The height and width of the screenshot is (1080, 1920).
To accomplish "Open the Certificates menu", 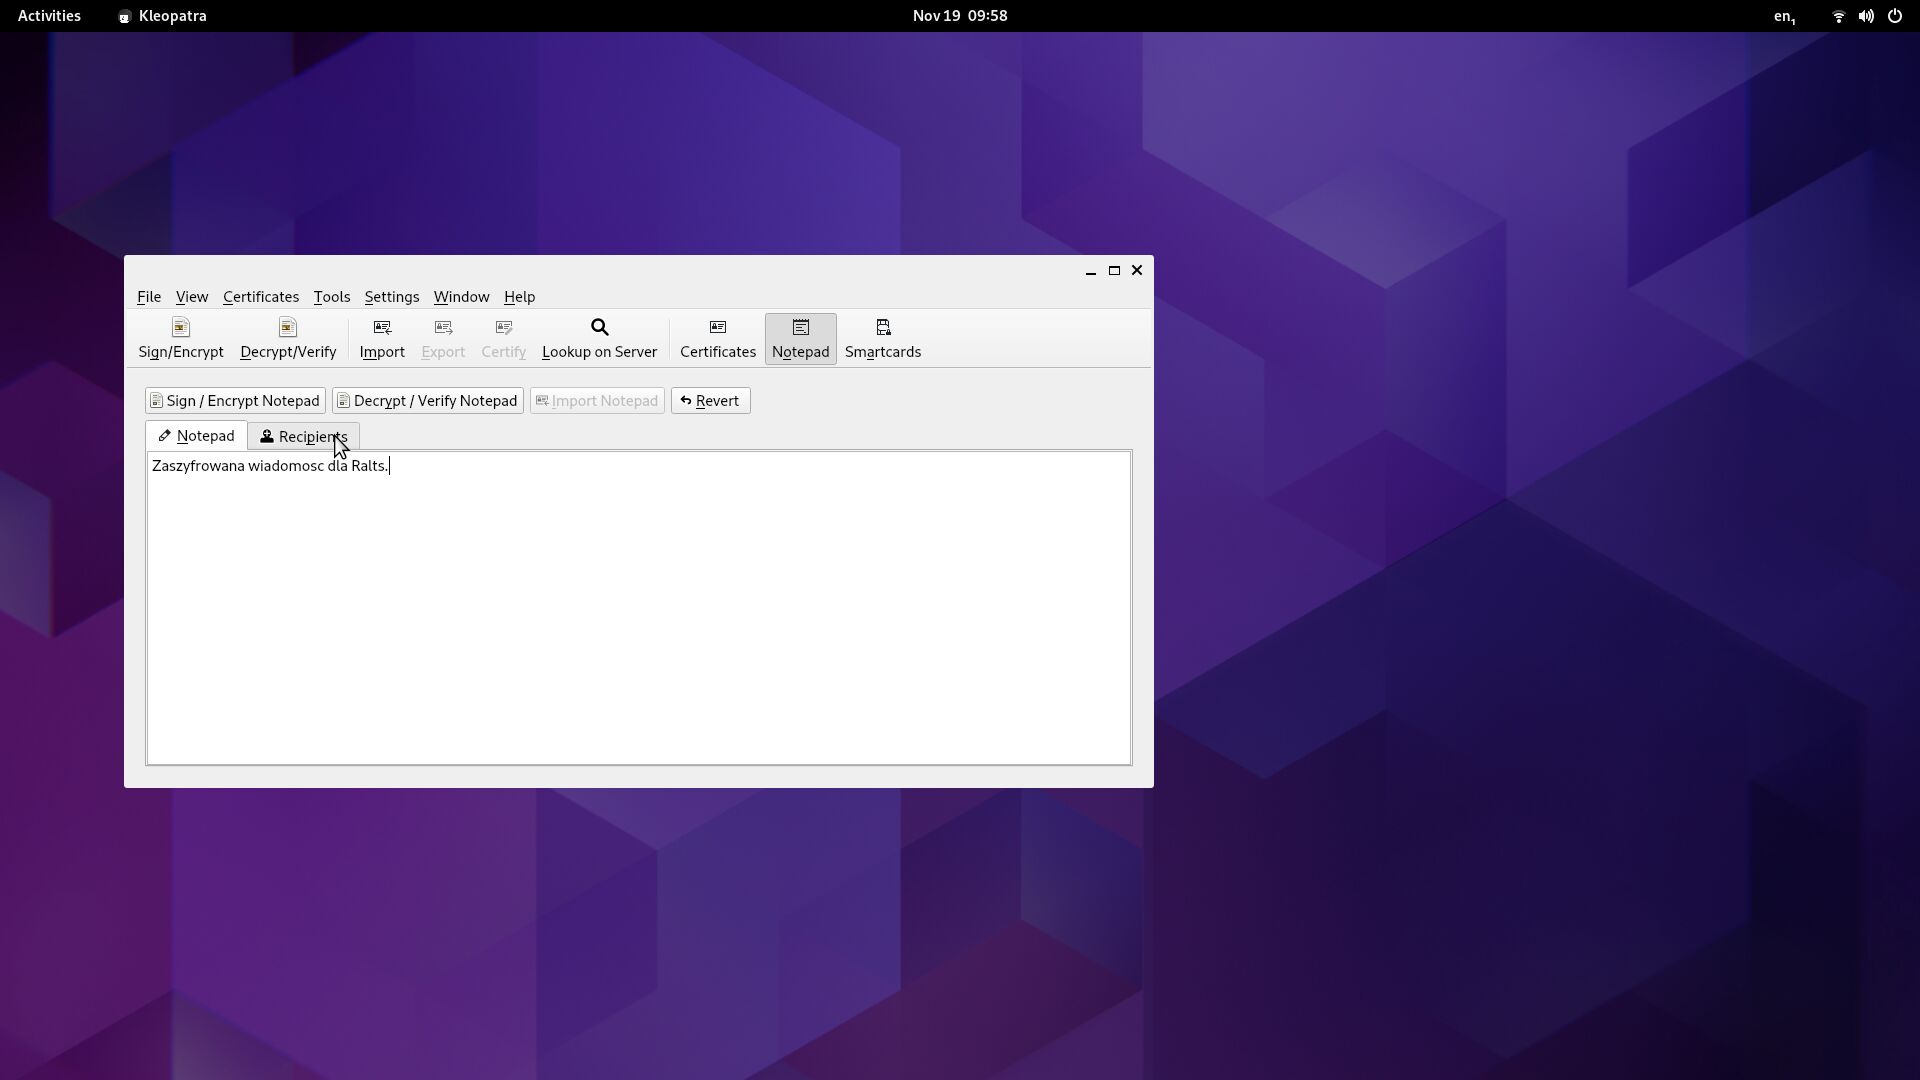I will pos(260,297).
